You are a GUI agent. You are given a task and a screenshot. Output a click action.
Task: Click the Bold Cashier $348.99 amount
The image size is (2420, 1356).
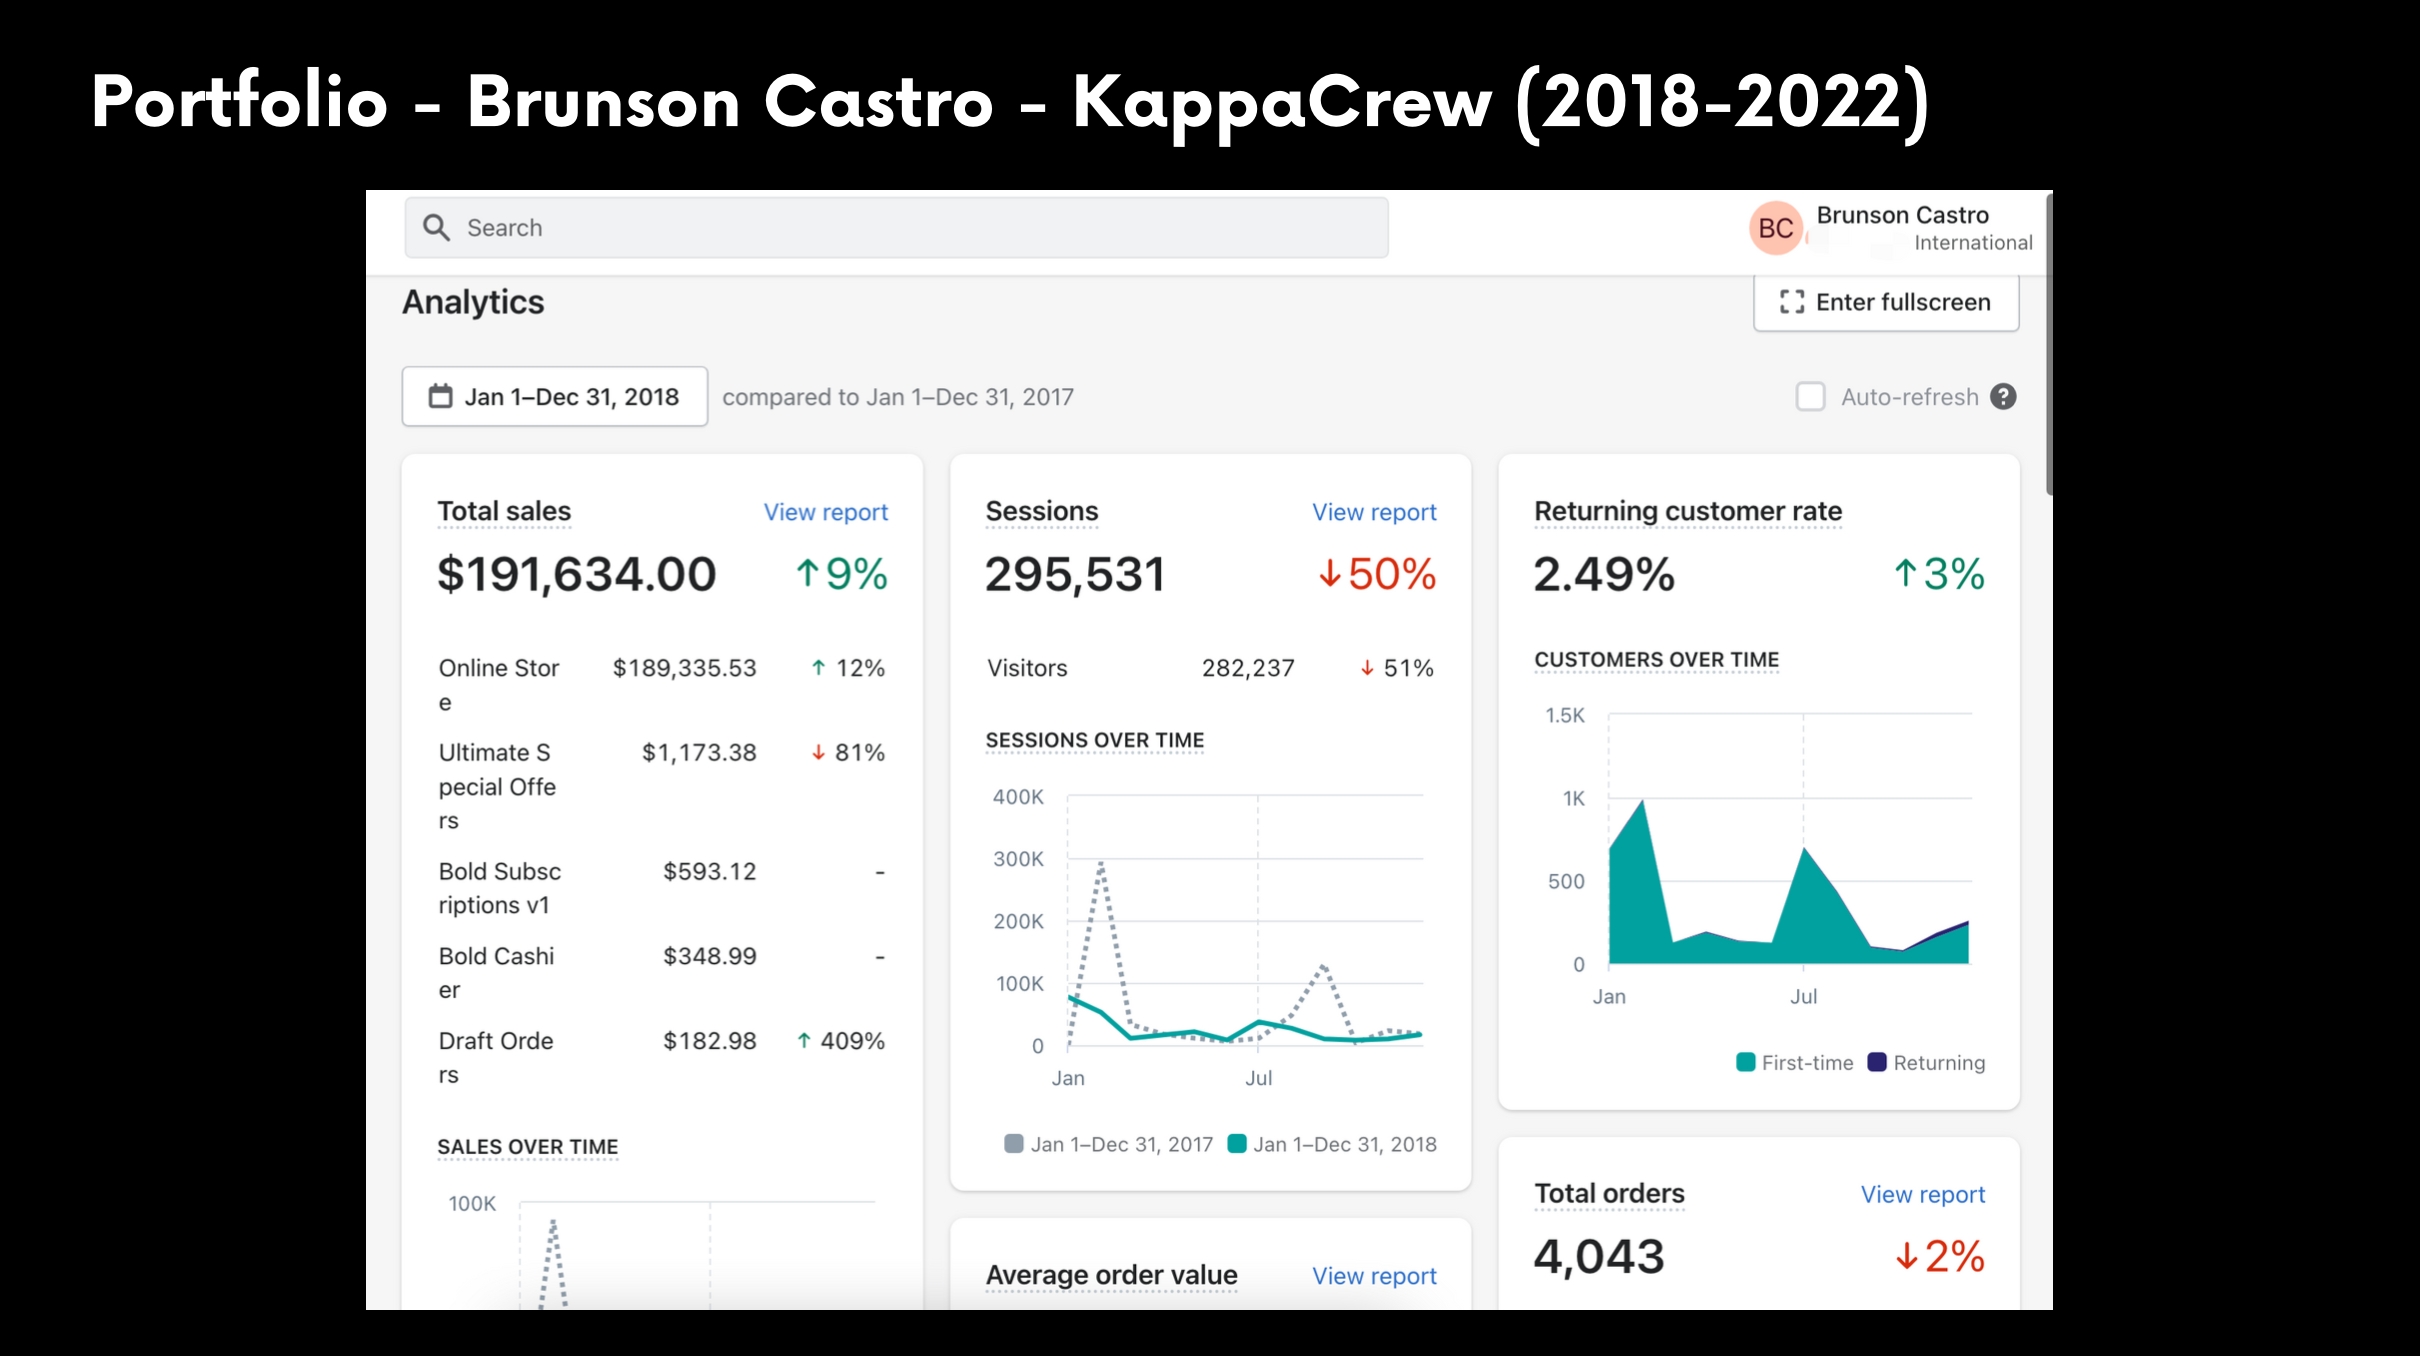710,956
